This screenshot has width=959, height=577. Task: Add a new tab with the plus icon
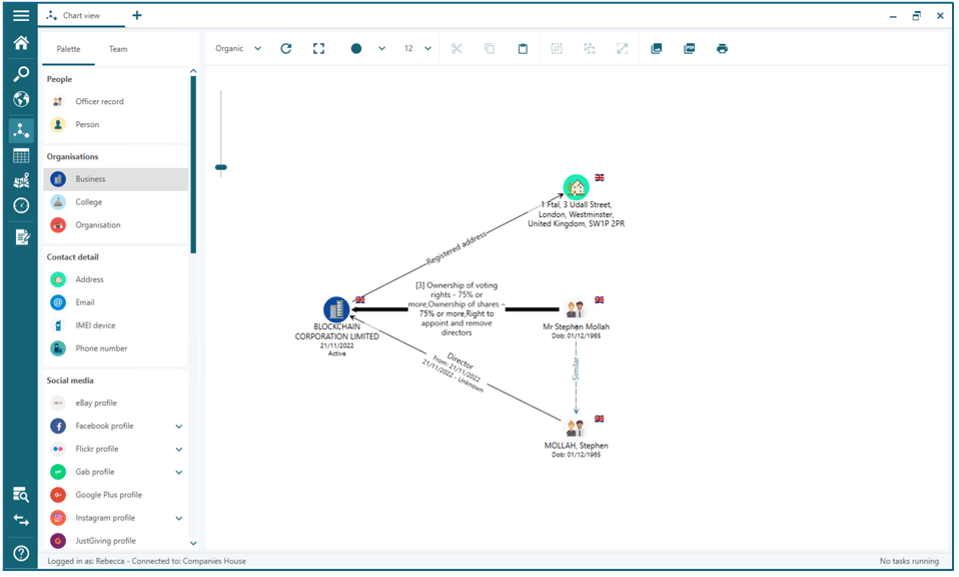point(137,15)
